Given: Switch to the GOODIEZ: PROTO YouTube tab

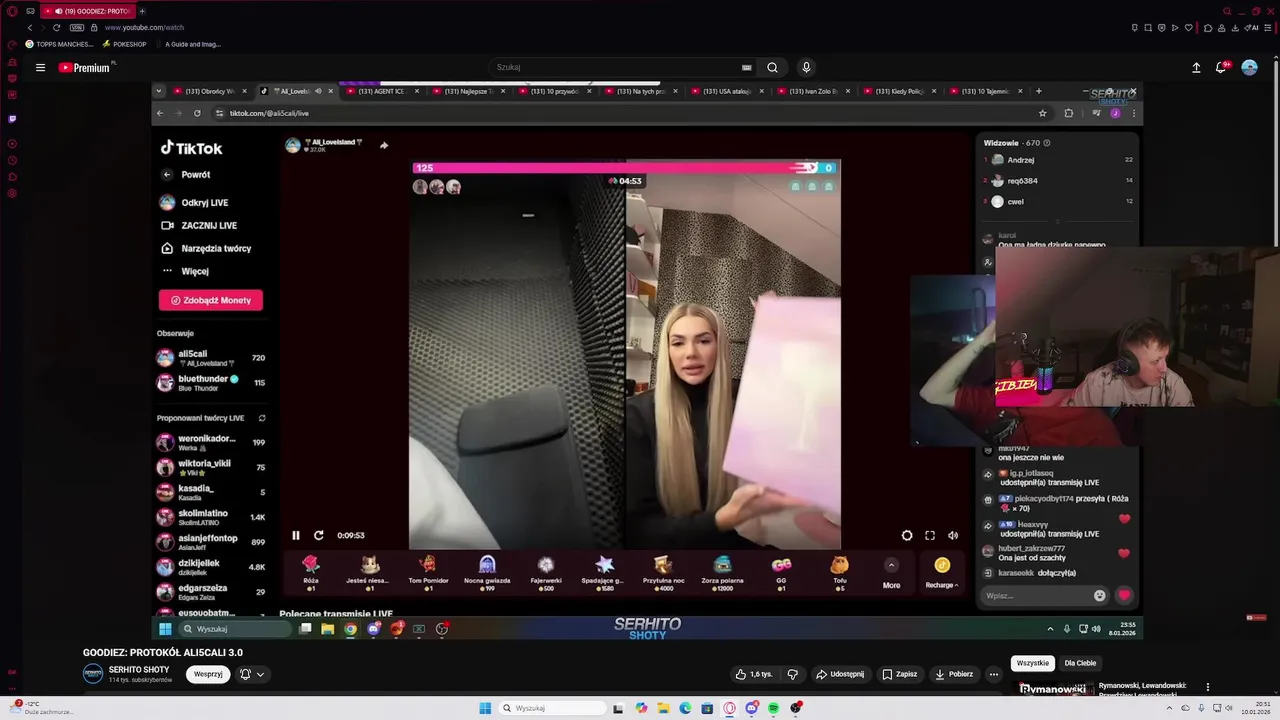Looking at the screenshot, I should [88, 11].
